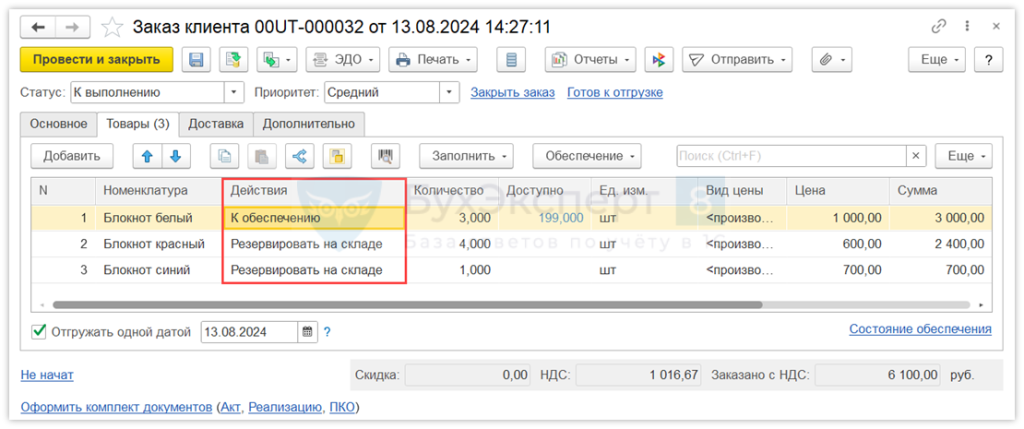Viewport: 1024px width, 429px height.
Task: Switch to the Доставка tab
Action: pyautogui.click(x=215, y=125)
